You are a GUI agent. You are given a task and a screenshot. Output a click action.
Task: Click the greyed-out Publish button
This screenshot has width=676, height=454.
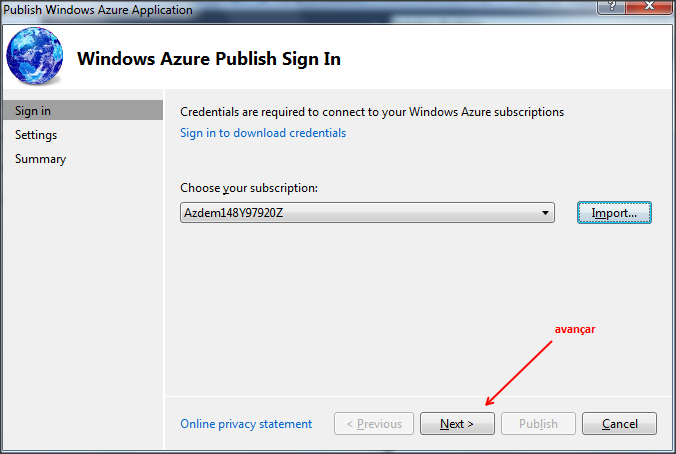pyautogui.click(x=538, y=423)
